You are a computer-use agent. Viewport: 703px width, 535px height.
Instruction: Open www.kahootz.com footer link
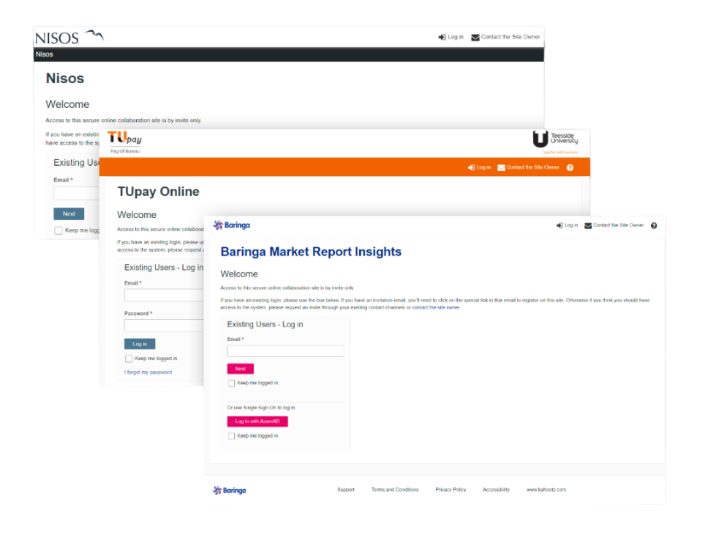[x=546, y=490]
